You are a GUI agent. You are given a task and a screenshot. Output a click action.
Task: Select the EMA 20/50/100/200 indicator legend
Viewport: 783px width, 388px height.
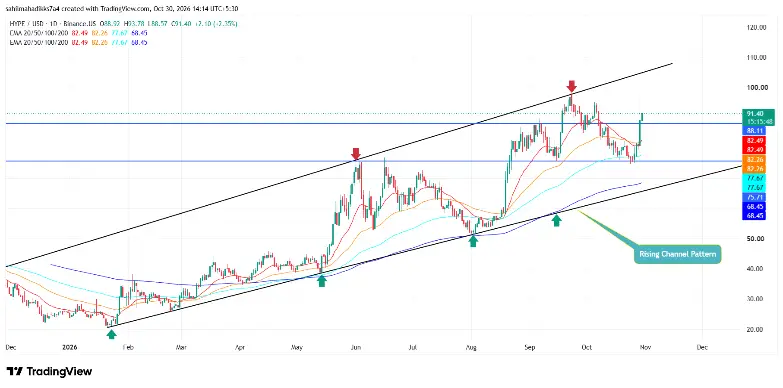(39, 42)
